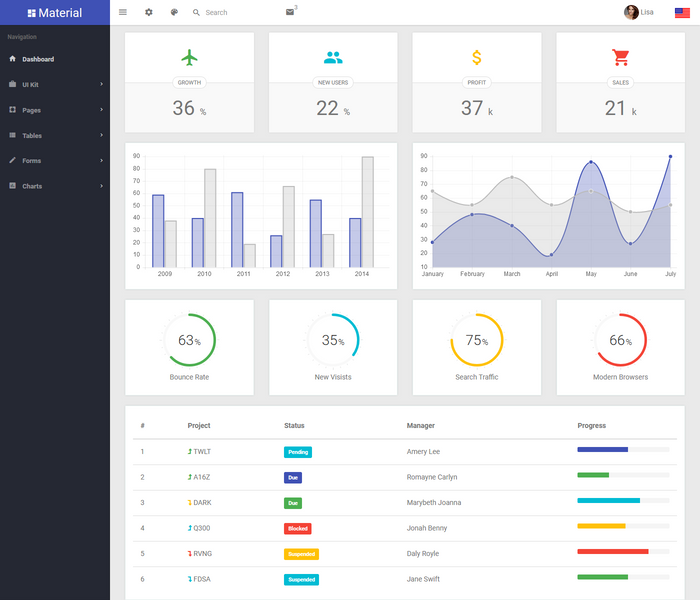The height and width of the screenshot is (600, 700).
Task: Click the Dashboard home icon
Action: coord(12,58)
